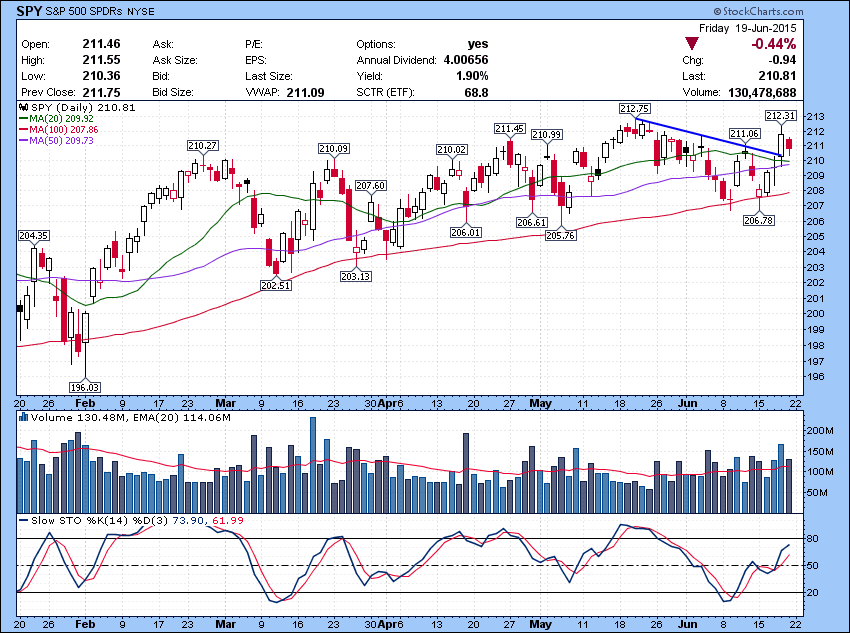Click the 210.27 price annotation
Screen dimensions: 850x633
203,145
